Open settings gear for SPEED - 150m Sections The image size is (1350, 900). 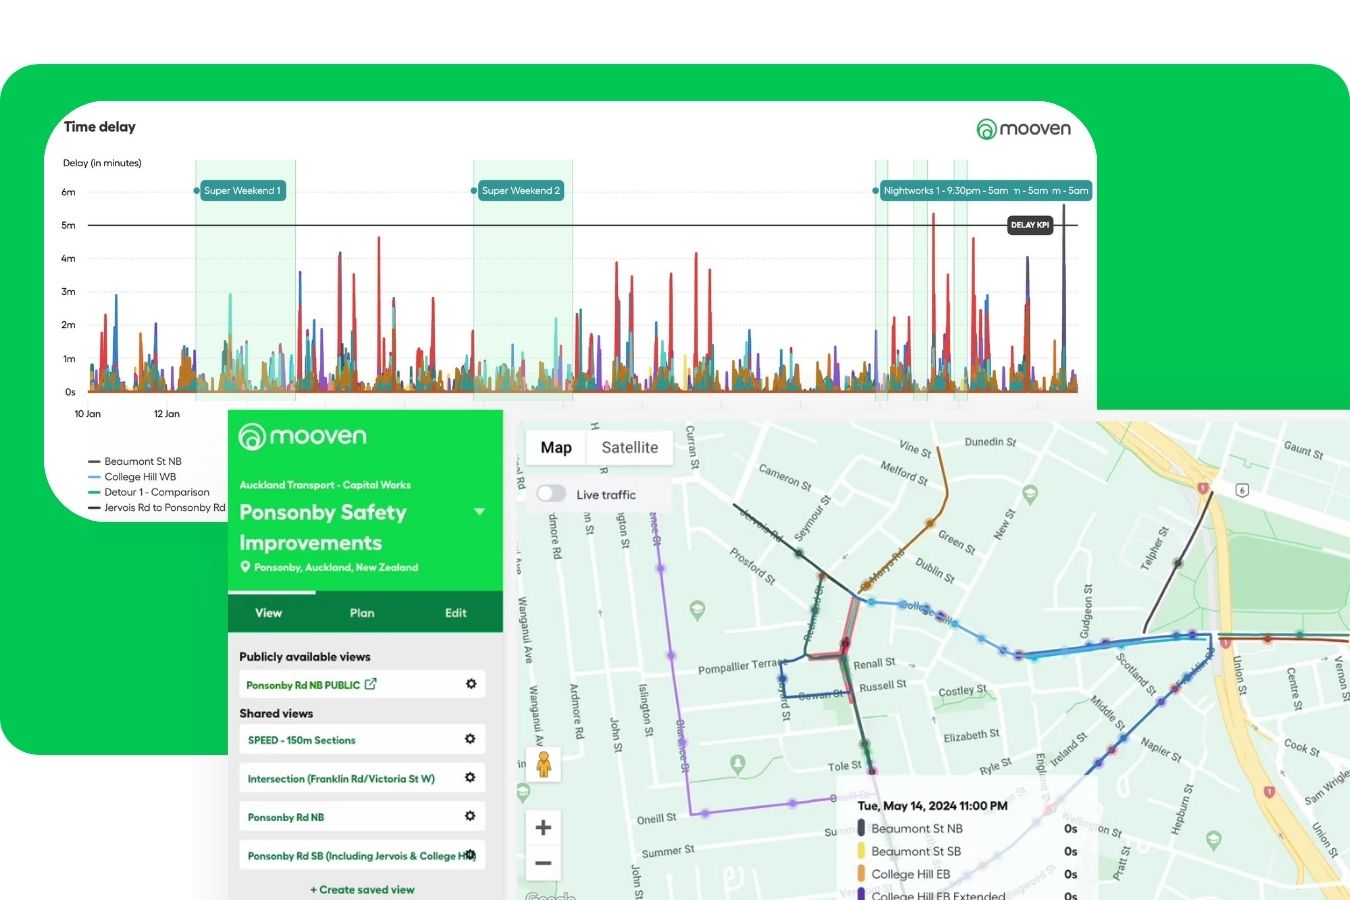pyautogui.click(x=470, y=739)
